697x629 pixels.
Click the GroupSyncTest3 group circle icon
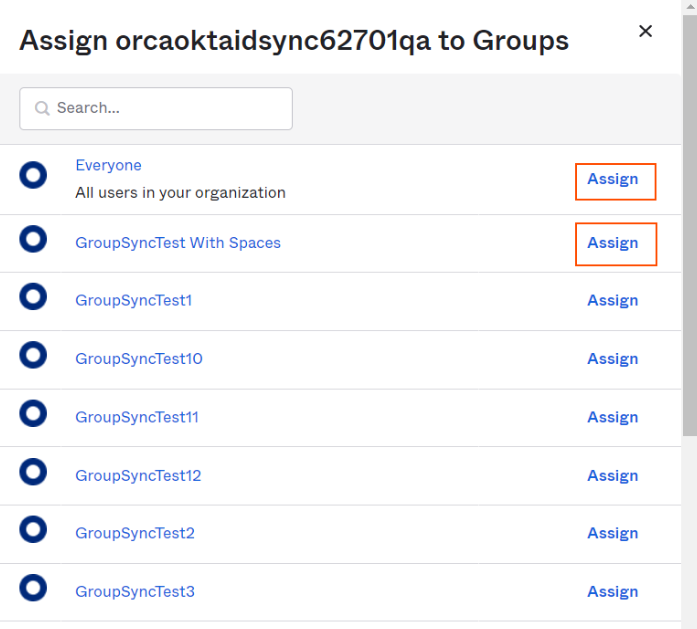pyautogui.click(x=33, y=588)
